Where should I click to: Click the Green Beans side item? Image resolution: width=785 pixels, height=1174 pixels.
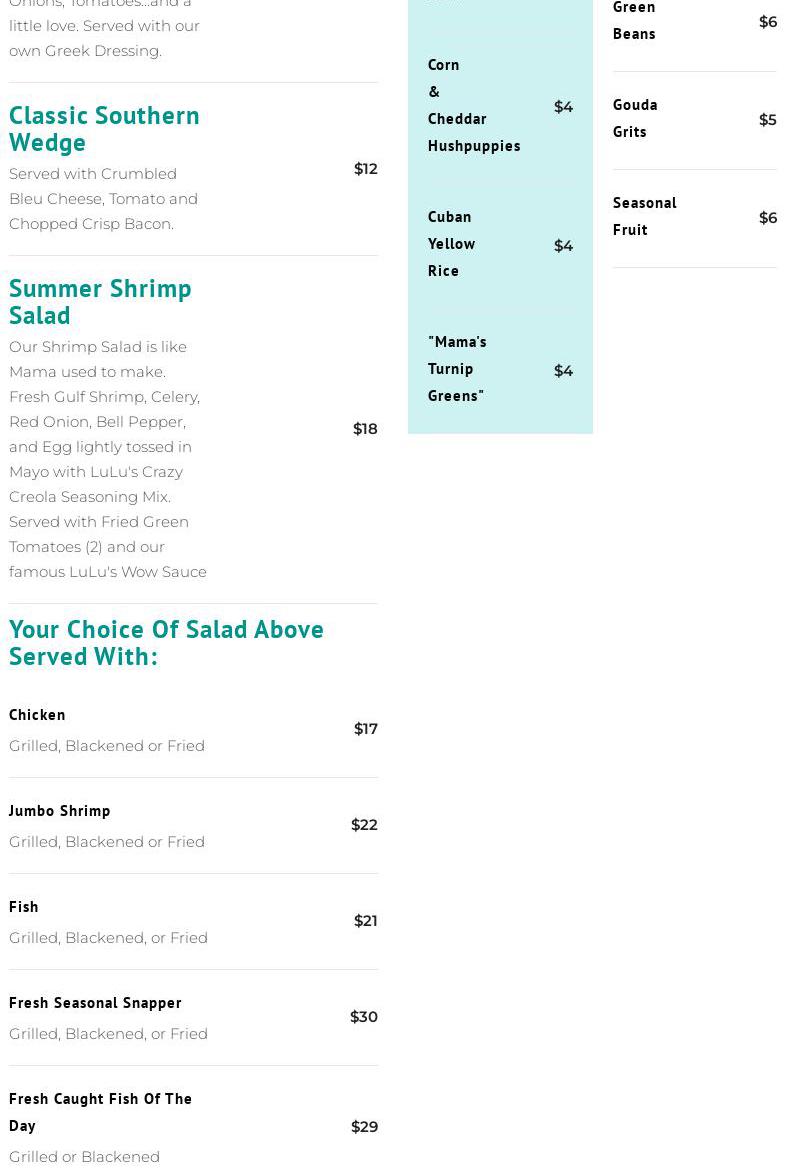coord(634,21)
